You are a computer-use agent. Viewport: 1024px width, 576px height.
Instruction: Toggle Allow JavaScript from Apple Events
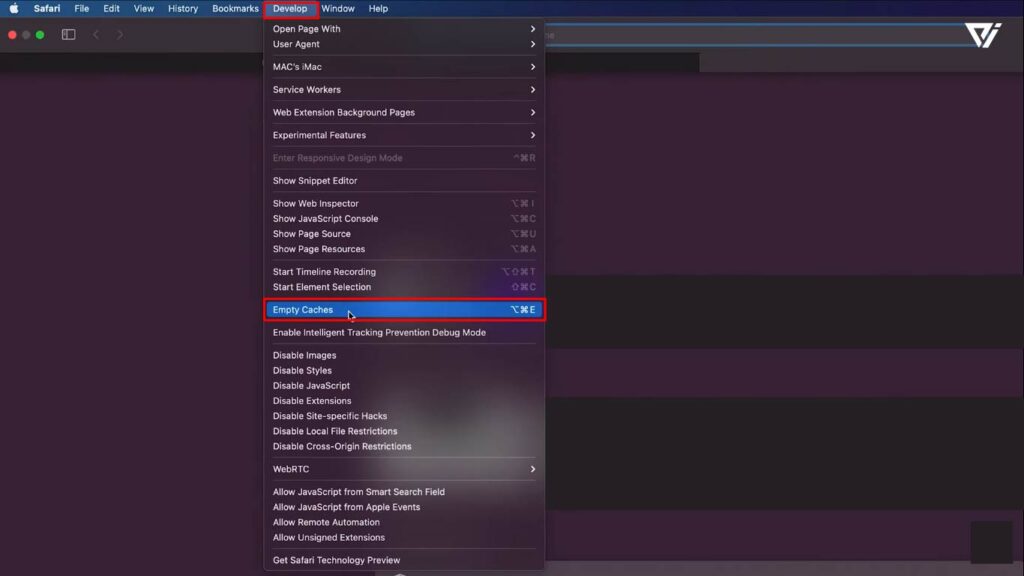pos(404,507)
